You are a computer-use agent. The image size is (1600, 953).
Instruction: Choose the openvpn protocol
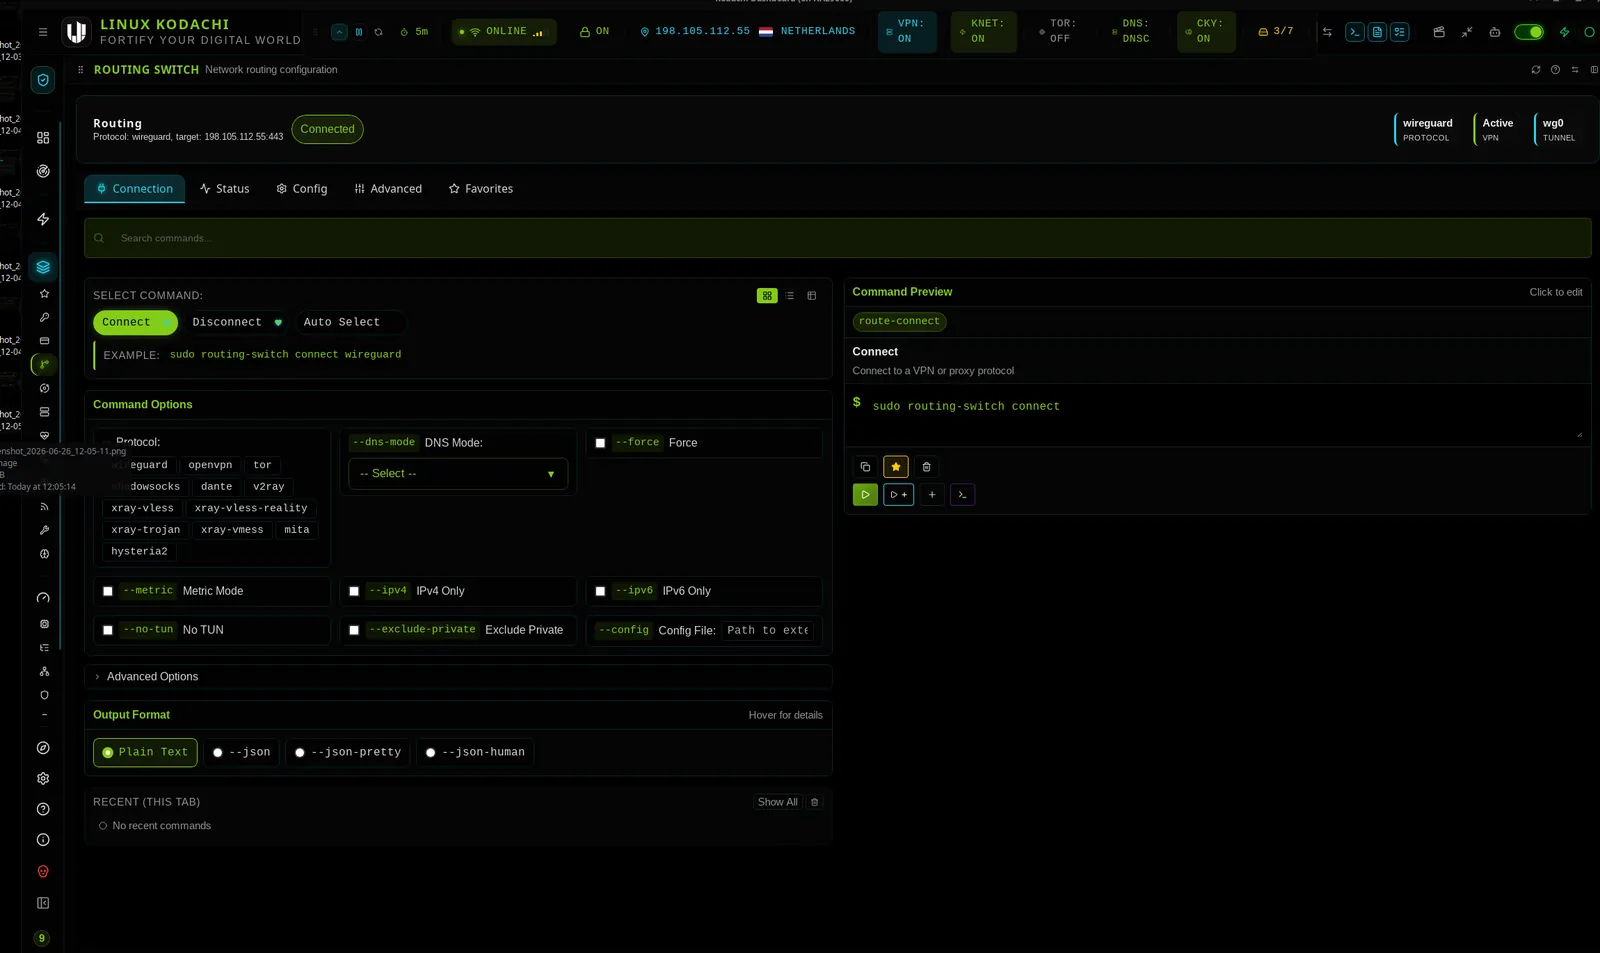click(x=210, y=466)
